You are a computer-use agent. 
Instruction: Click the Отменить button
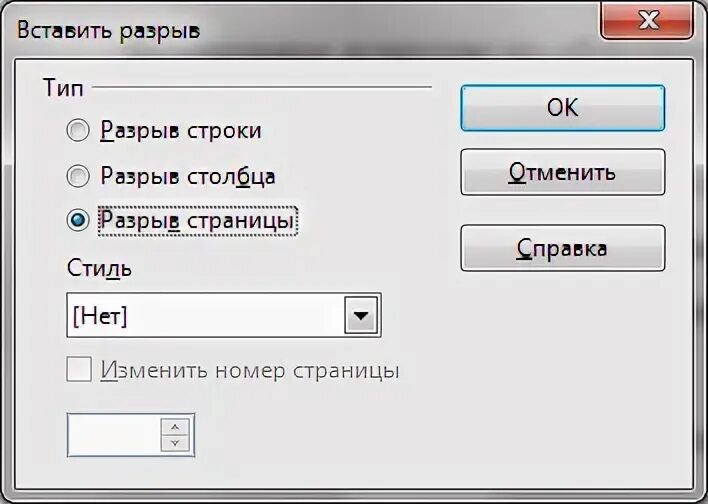[x=563, y=172]
